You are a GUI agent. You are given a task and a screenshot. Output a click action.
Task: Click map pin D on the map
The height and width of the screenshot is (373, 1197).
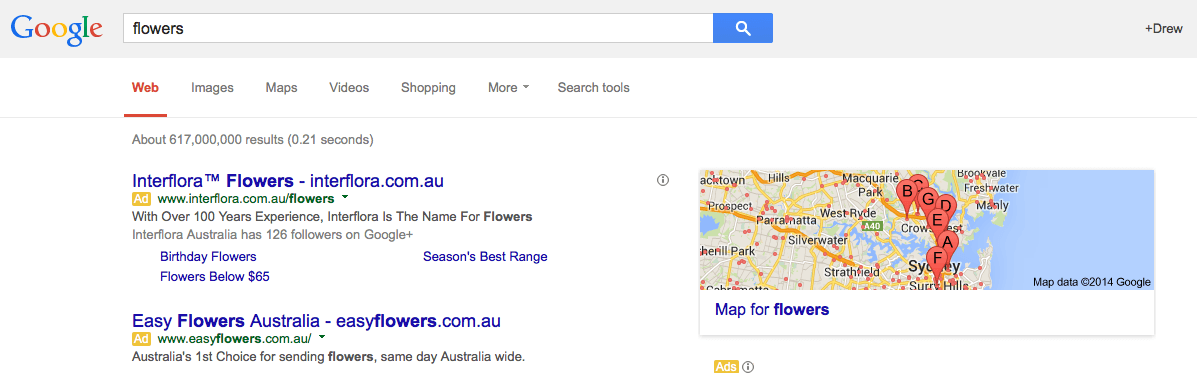[945, 207]
